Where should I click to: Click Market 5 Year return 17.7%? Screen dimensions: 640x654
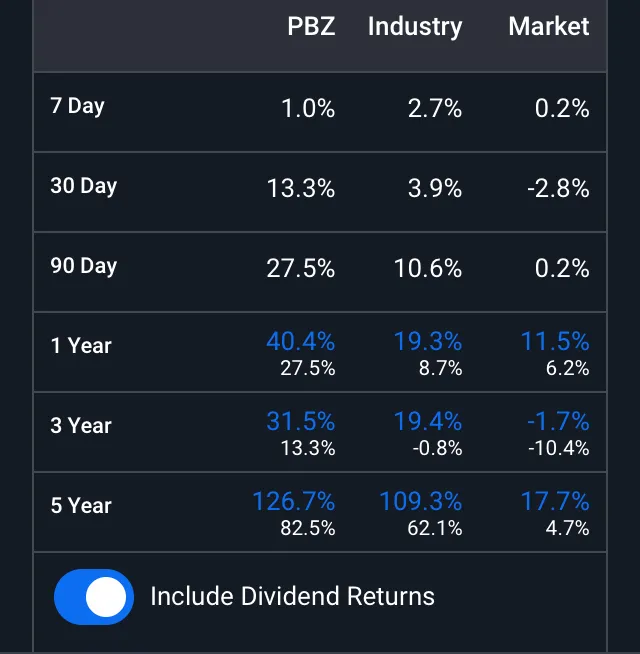pos(555,500)
